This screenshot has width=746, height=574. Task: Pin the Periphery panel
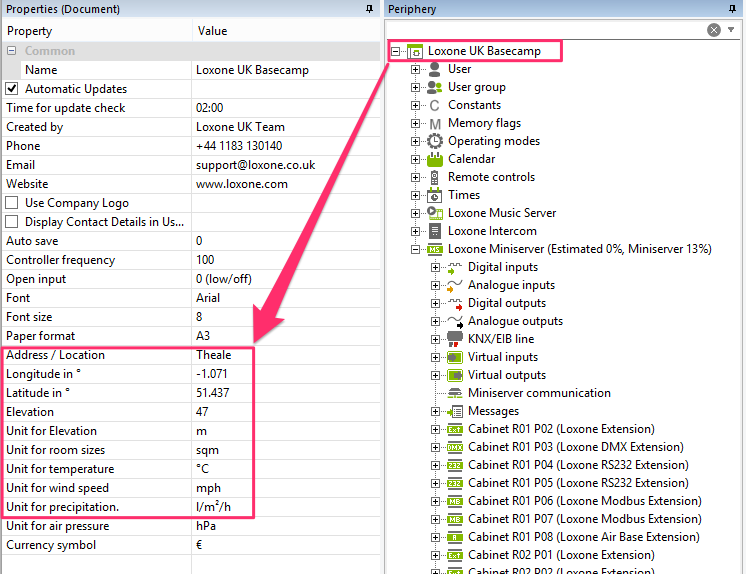[735, 9]
